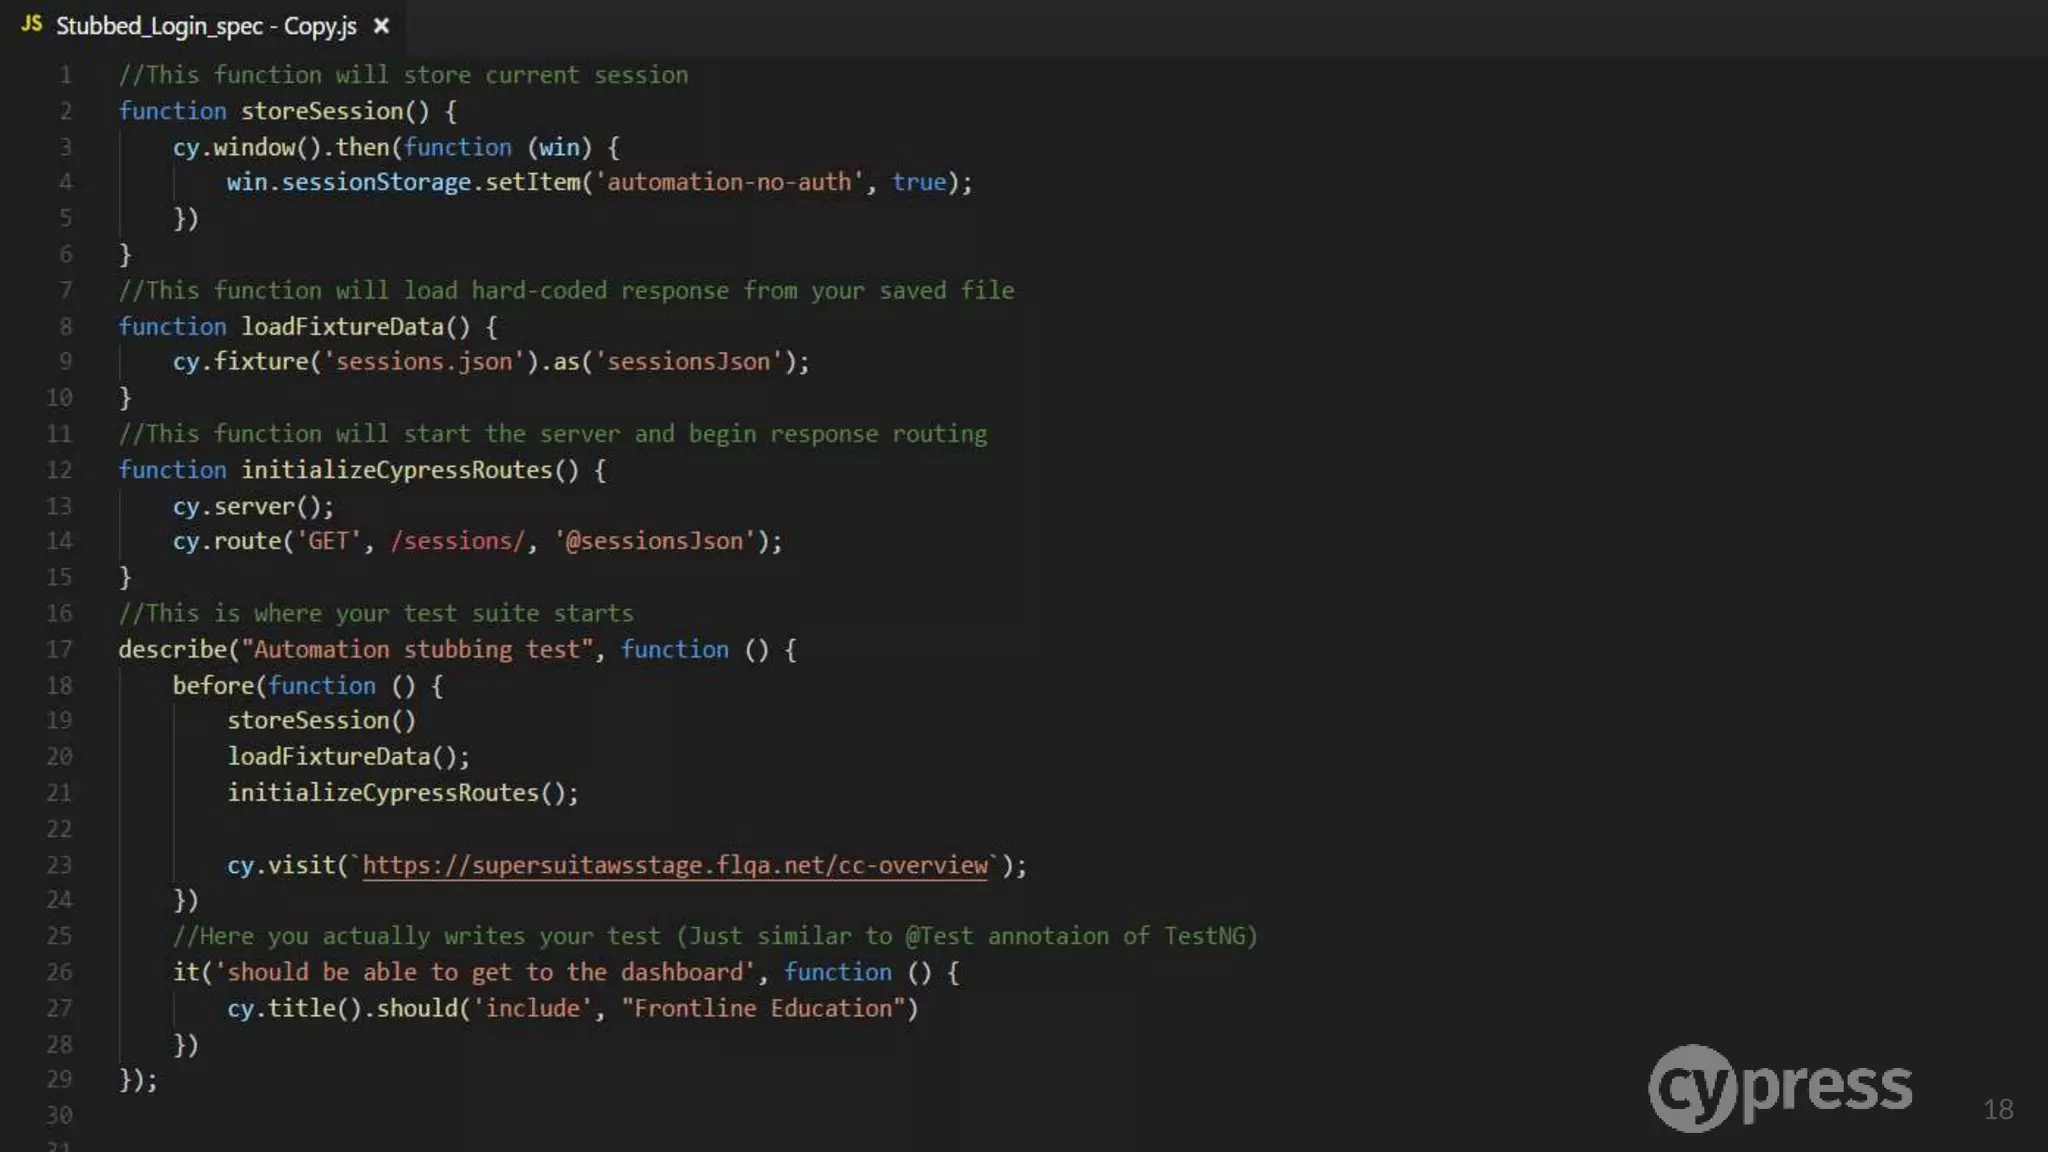Click the 'automation-no-auth' string
This screenshot has width=2048, height=1152.
[729, 182]
